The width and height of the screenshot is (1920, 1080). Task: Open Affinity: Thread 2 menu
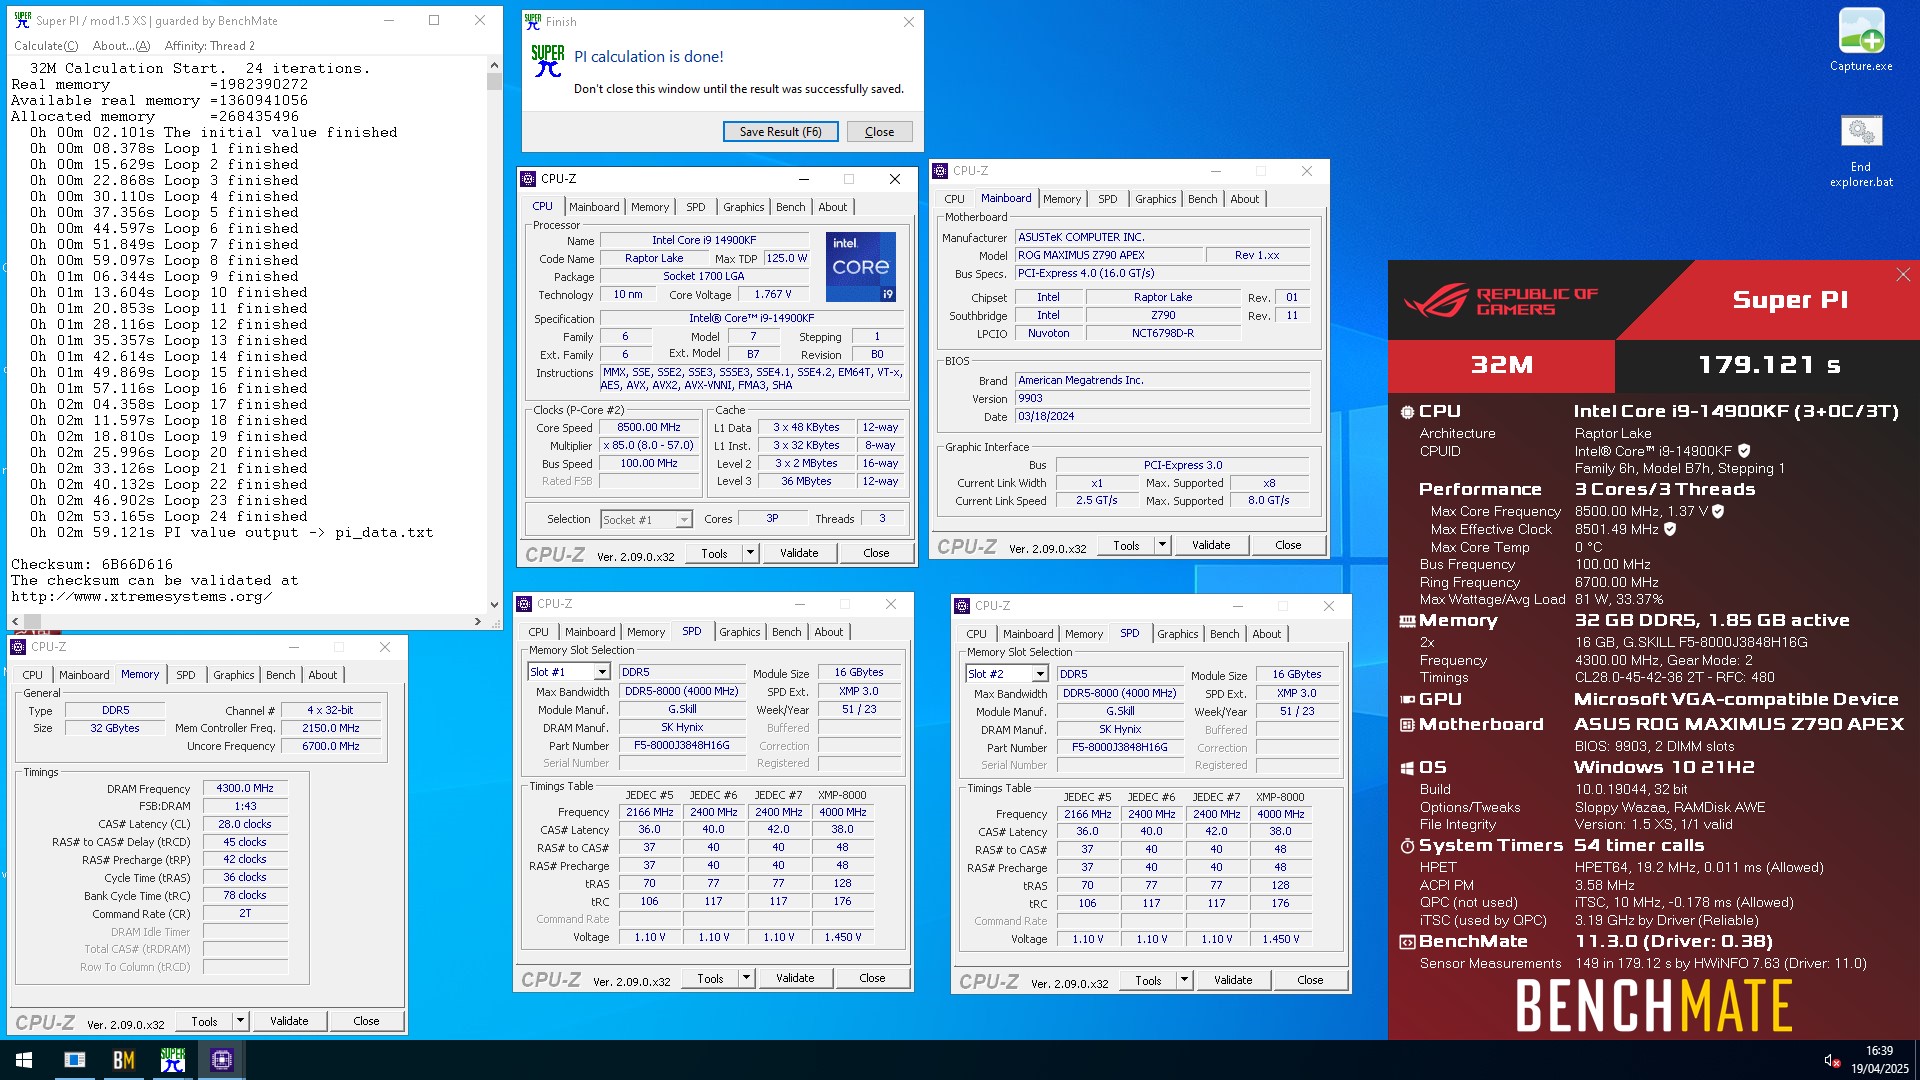[209, 45]
